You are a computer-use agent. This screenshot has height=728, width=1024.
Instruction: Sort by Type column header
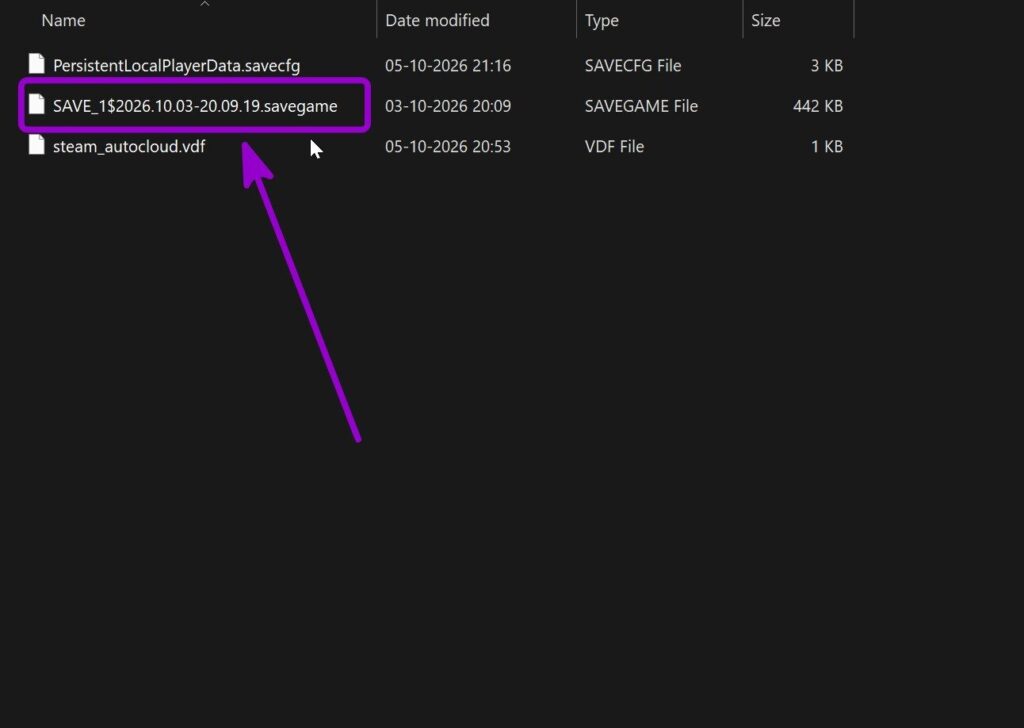tap(601, 21)
